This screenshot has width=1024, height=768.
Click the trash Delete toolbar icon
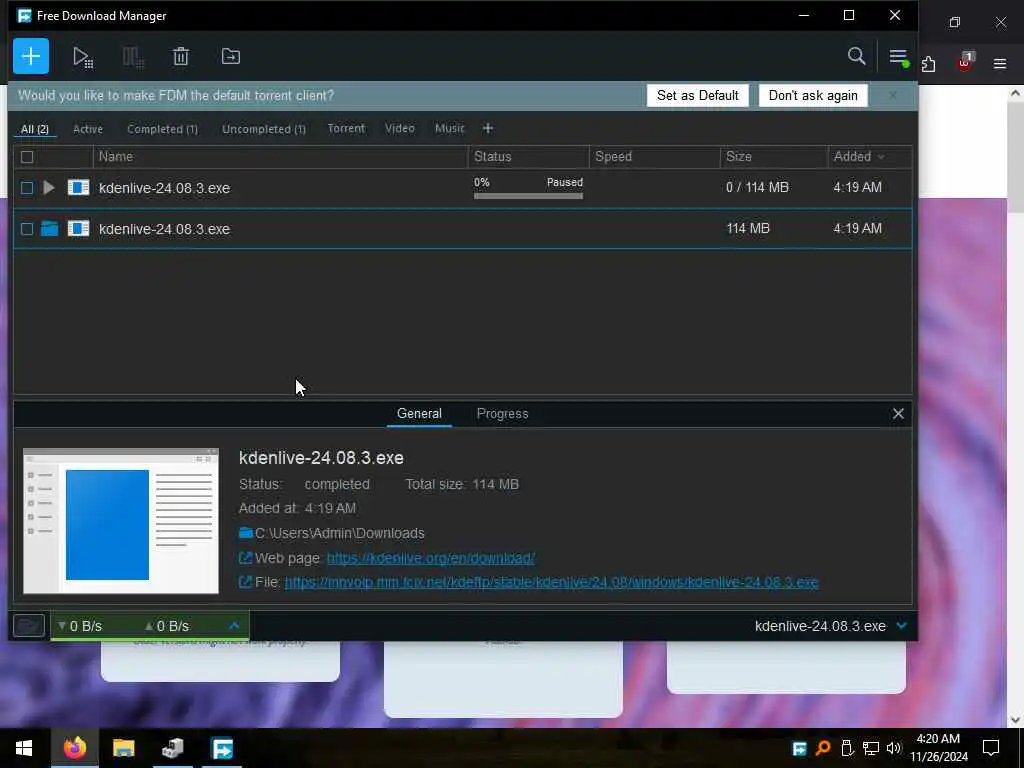point(181,57)
